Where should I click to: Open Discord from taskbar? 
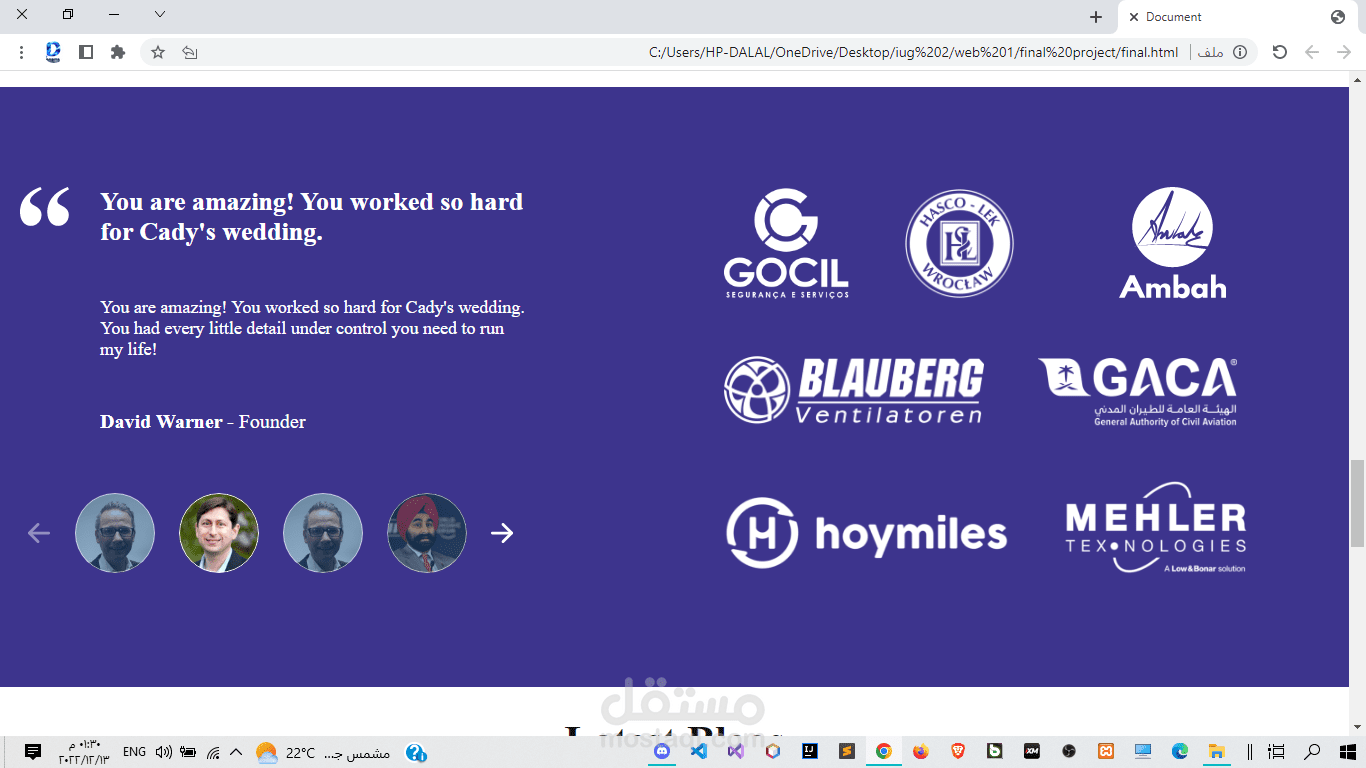pyautogui.click(x=661, y=751)
